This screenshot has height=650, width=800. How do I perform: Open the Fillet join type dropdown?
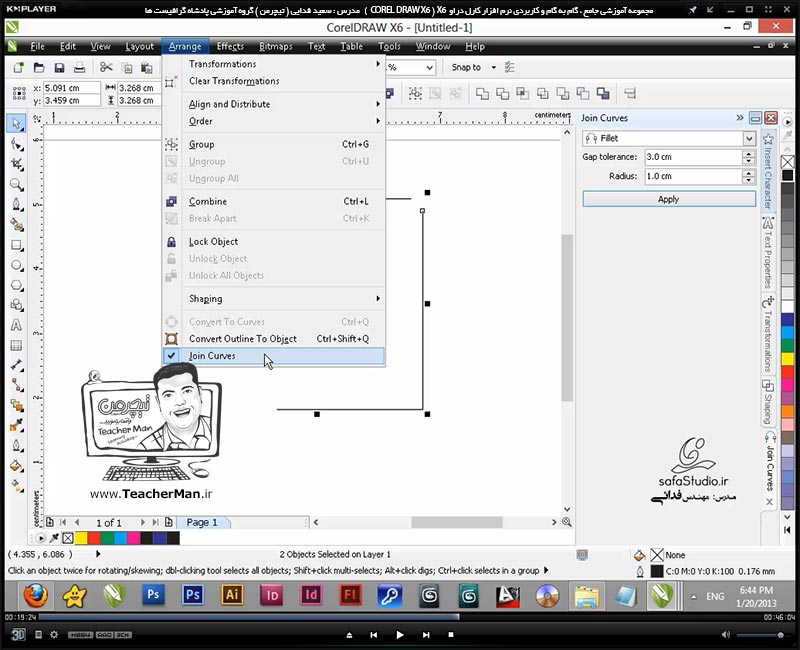click(x=748, y=138)
